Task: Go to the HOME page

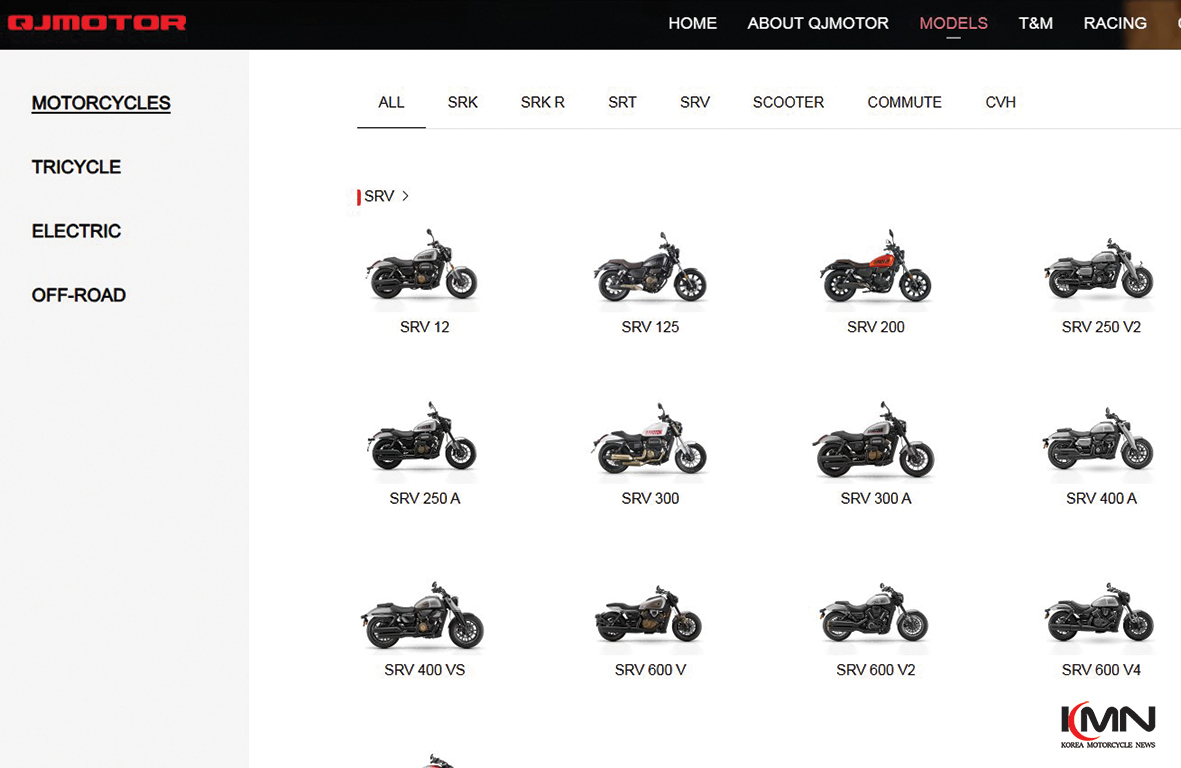Action: (x=692, y=23)
